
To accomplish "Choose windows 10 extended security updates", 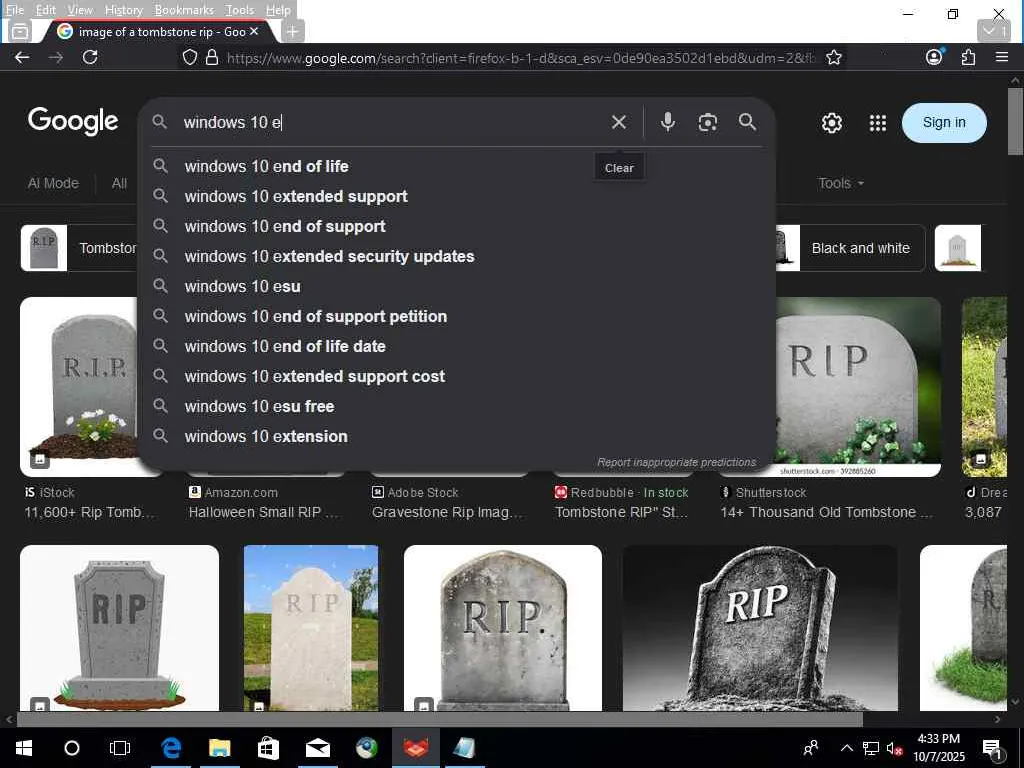I will click(x=456, y=257).
